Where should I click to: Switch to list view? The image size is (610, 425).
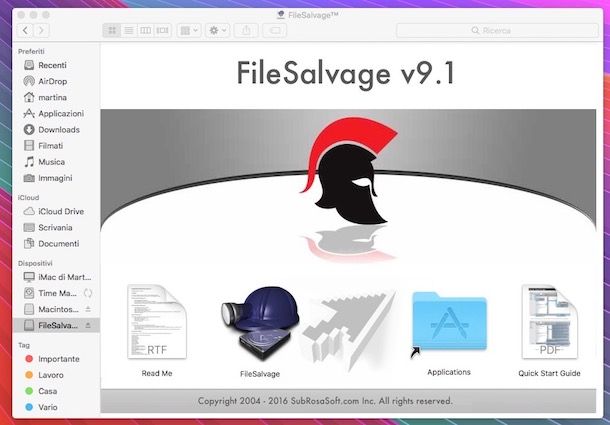point(129,30)
